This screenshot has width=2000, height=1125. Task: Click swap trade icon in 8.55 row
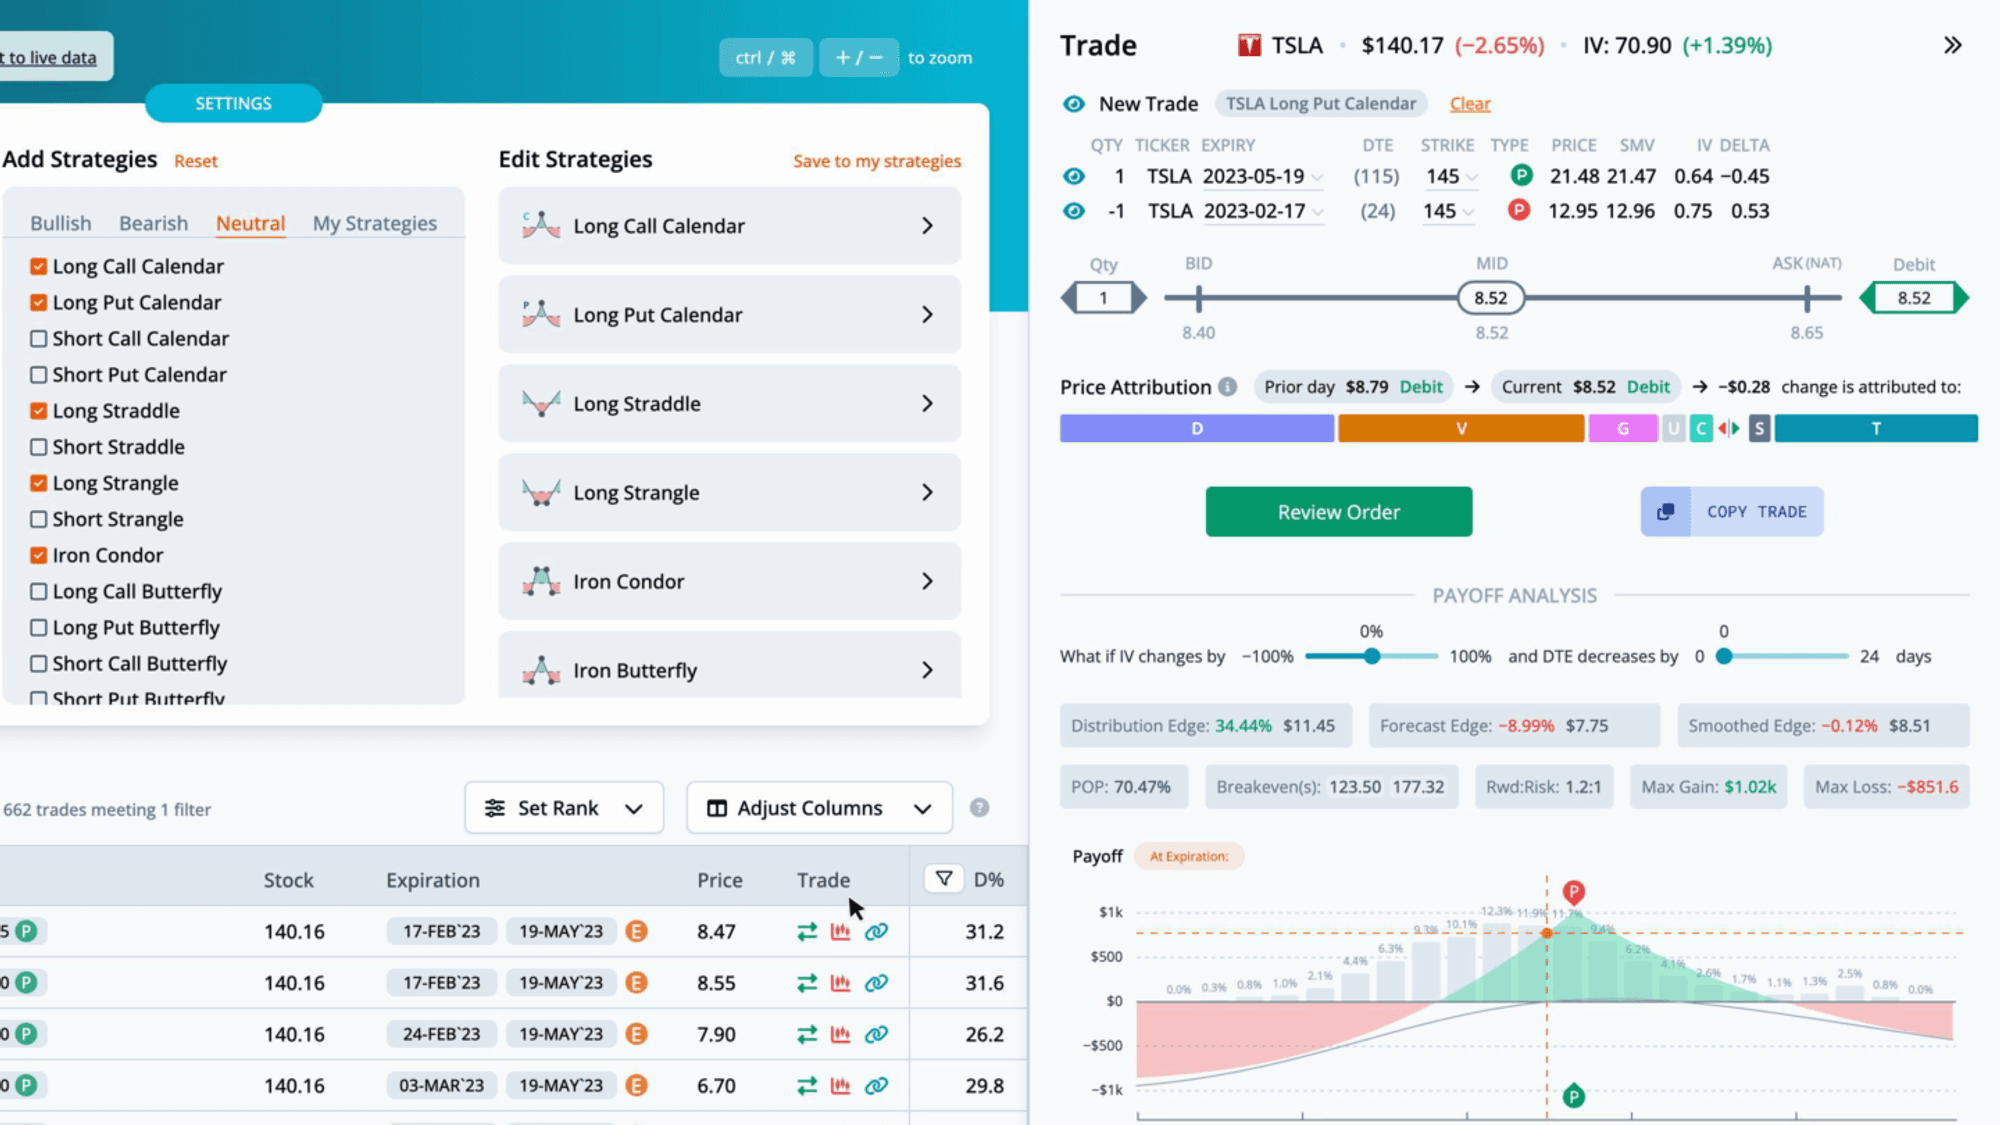click(807, 983)
